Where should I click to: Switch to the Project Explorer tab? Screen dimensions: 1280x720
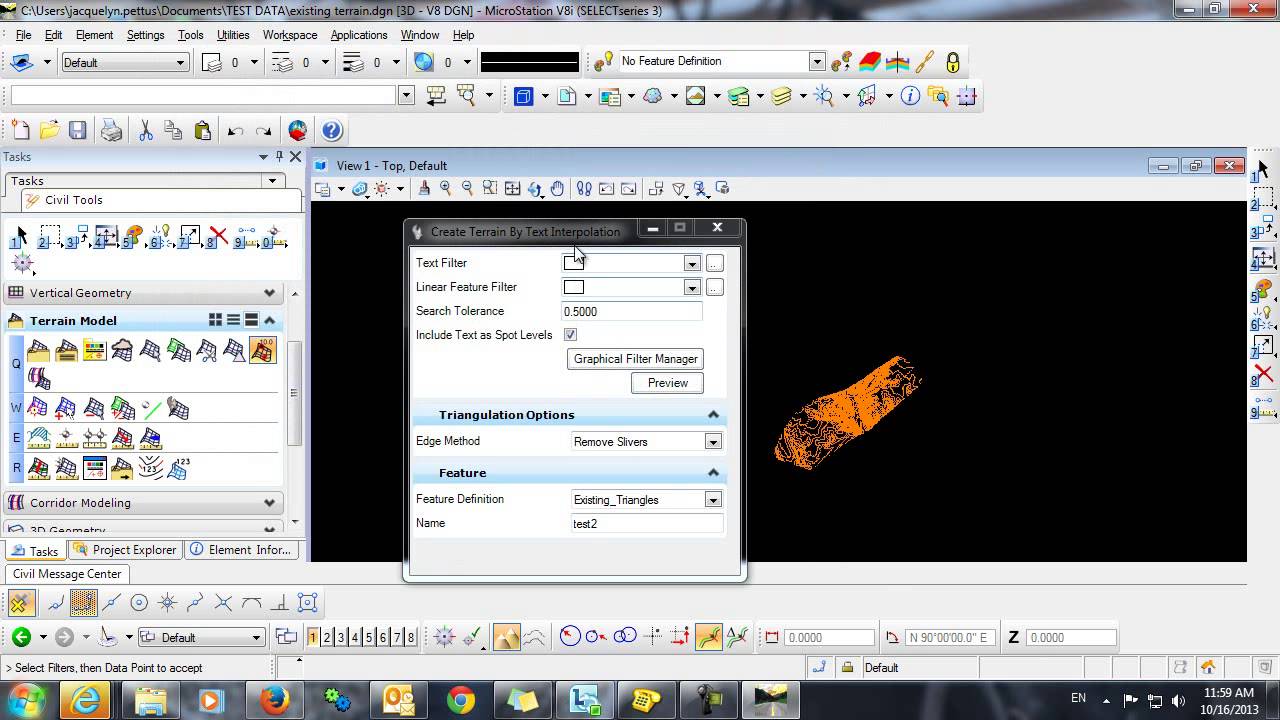125,550
